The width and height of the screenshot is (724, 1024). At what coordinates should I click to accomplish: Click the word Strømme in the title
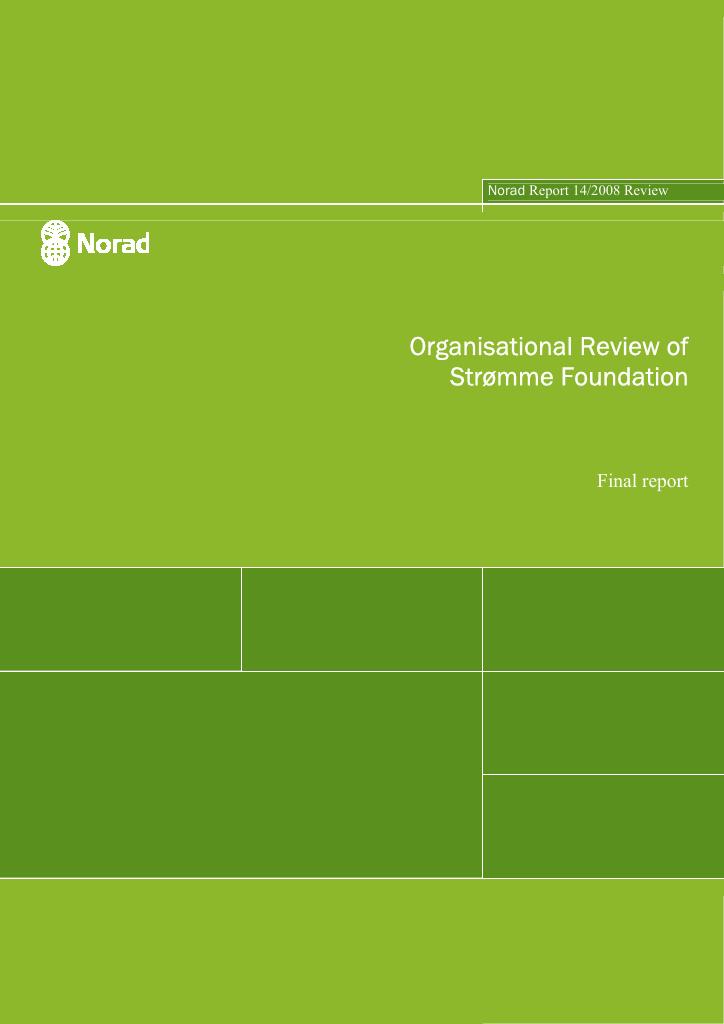(499, 377)
